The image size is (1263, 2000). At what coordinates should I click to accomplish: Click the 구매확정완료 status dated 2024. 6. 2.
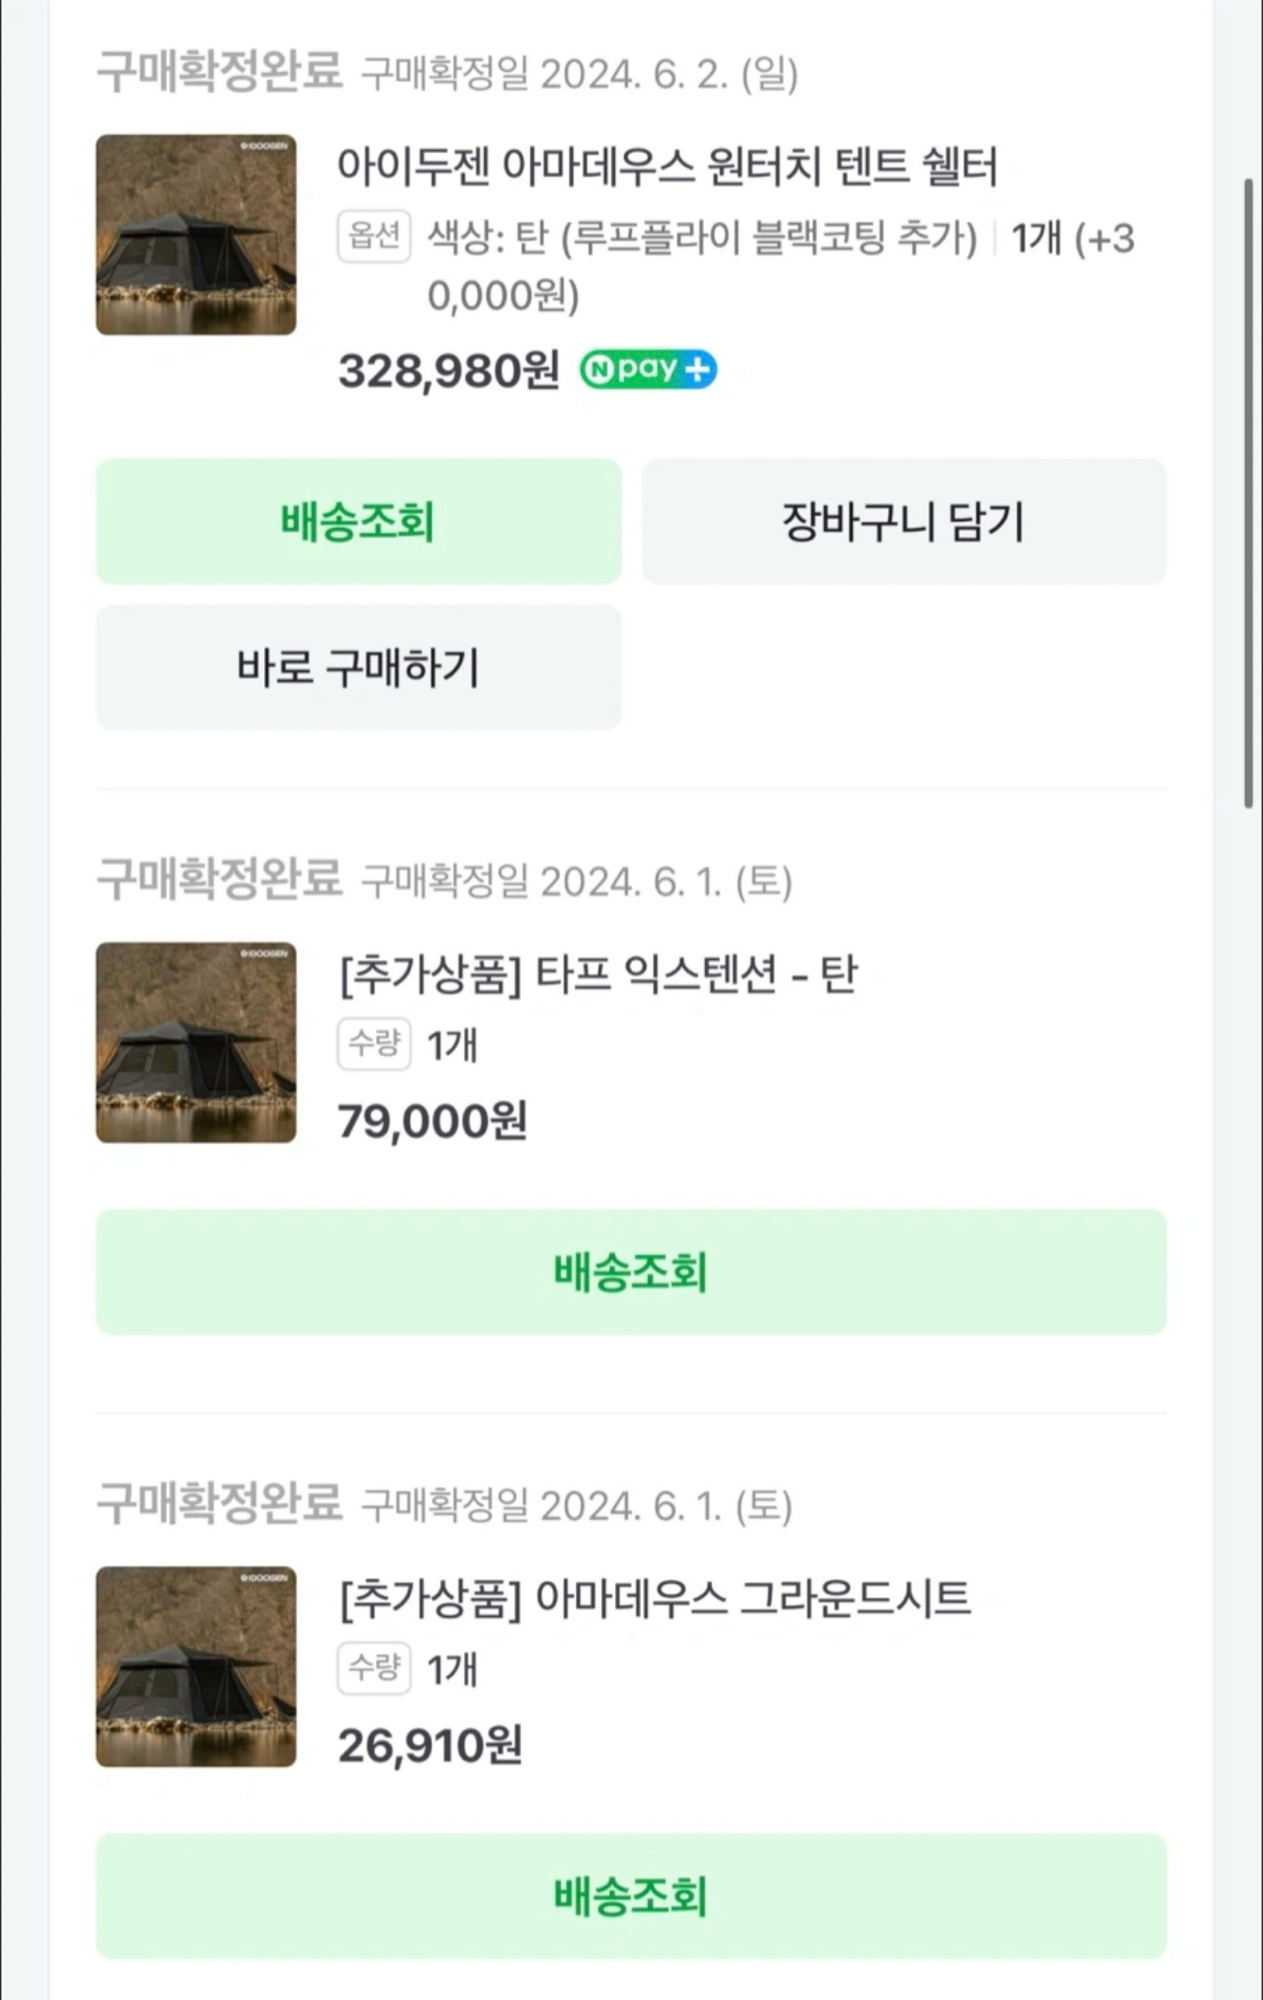click(x=220, y=73)
